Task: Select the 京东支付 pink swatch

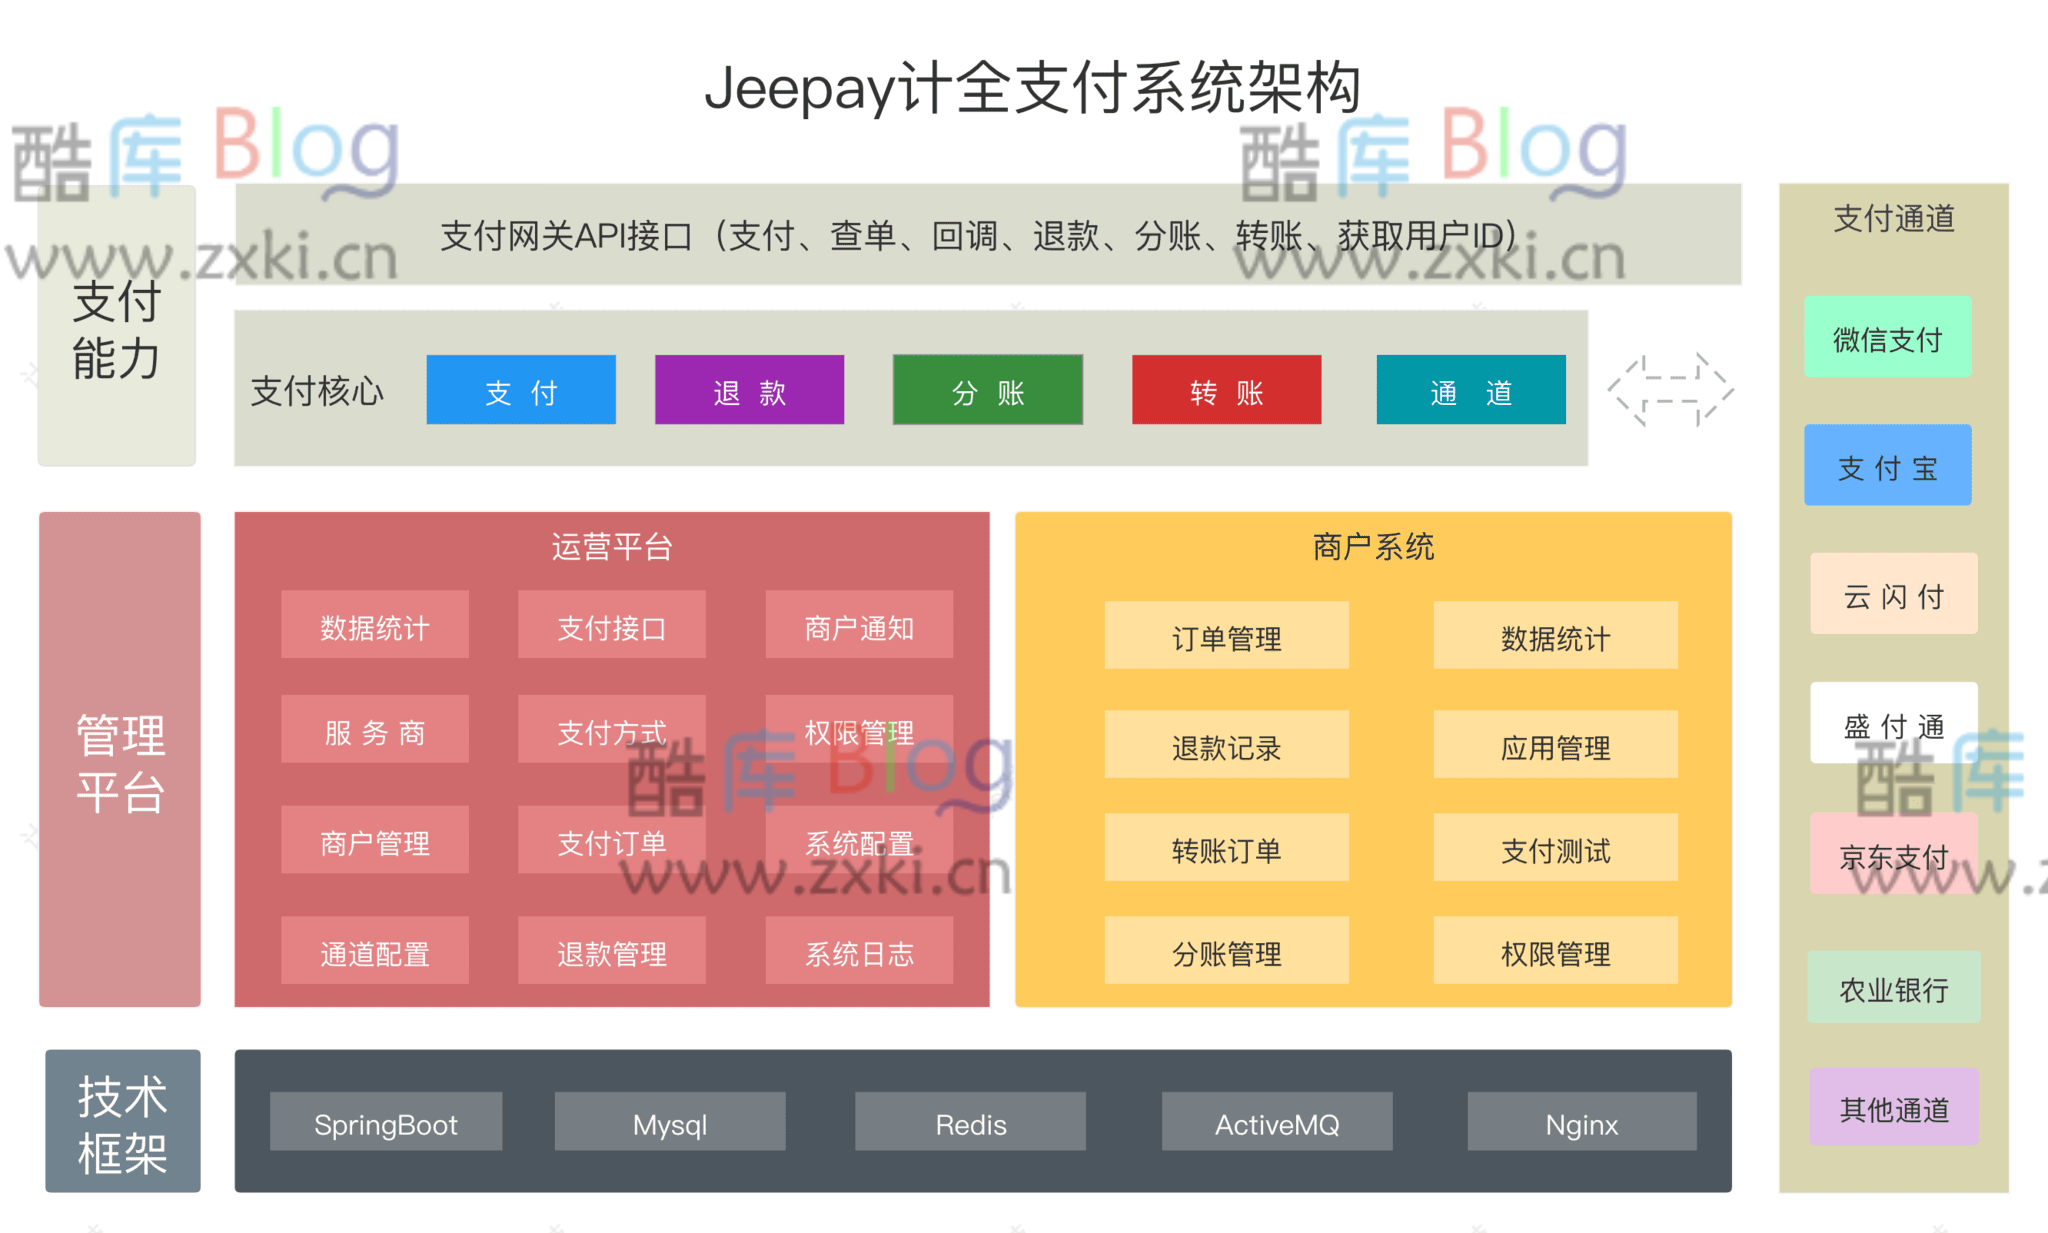Action: pos(1893,855)
